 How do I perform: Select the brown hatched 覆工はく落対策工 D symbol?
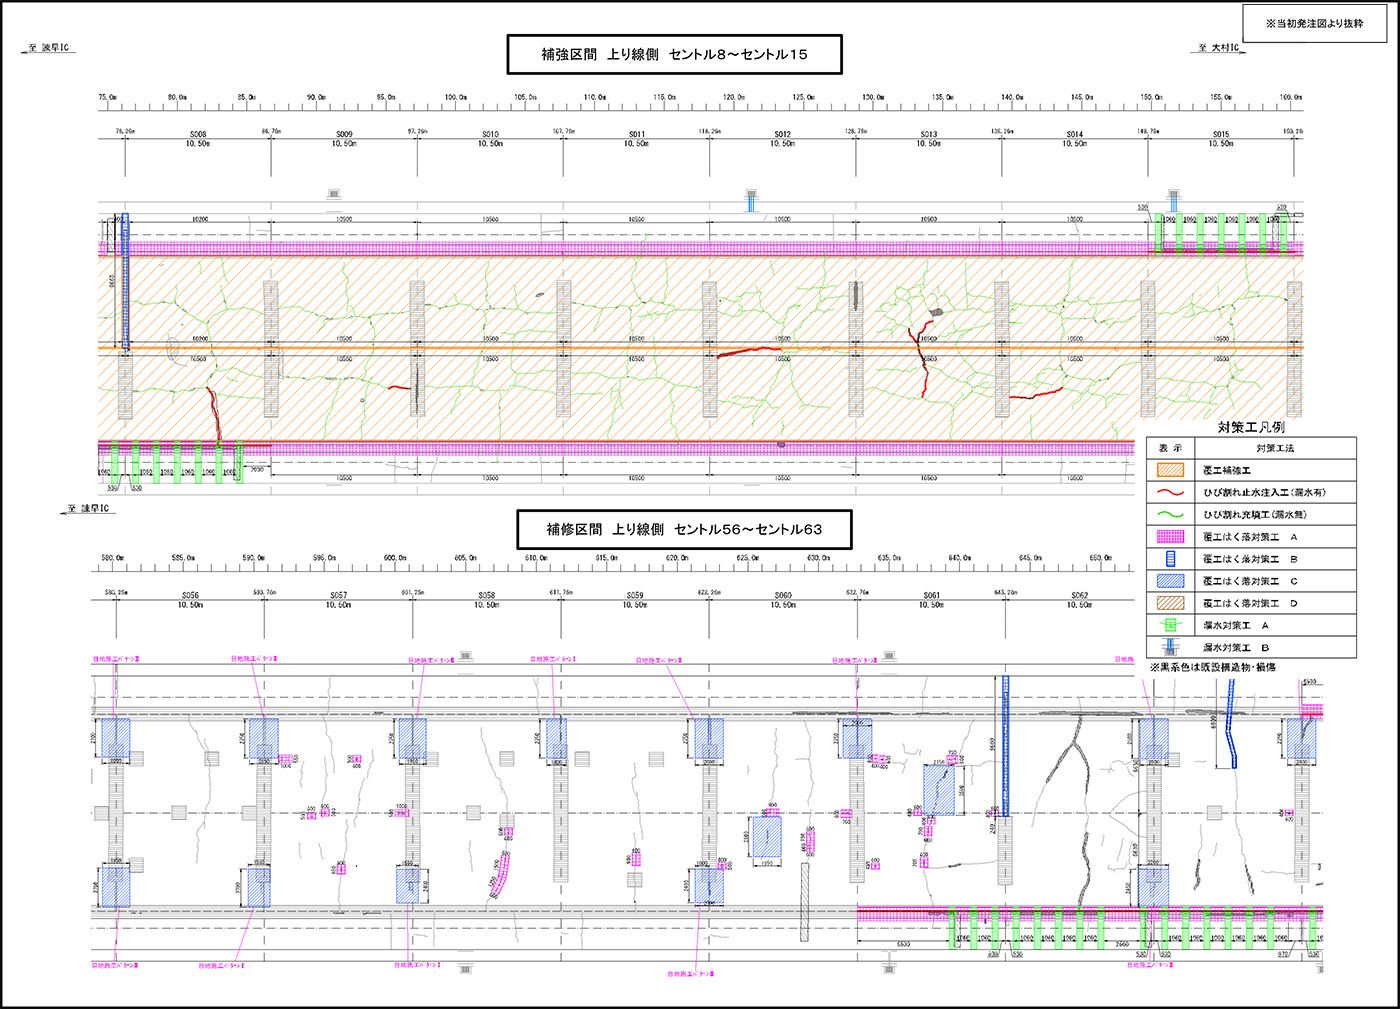coord(1170,603)
